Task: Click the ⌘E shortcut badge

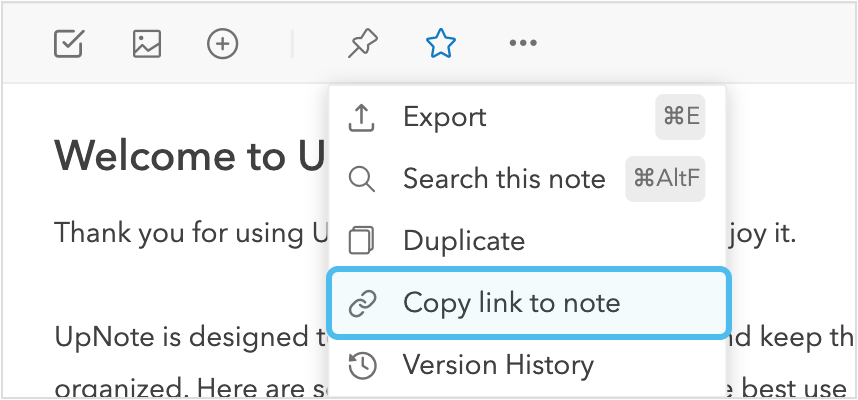Action: pyautogui.click(x=679, y=117)
